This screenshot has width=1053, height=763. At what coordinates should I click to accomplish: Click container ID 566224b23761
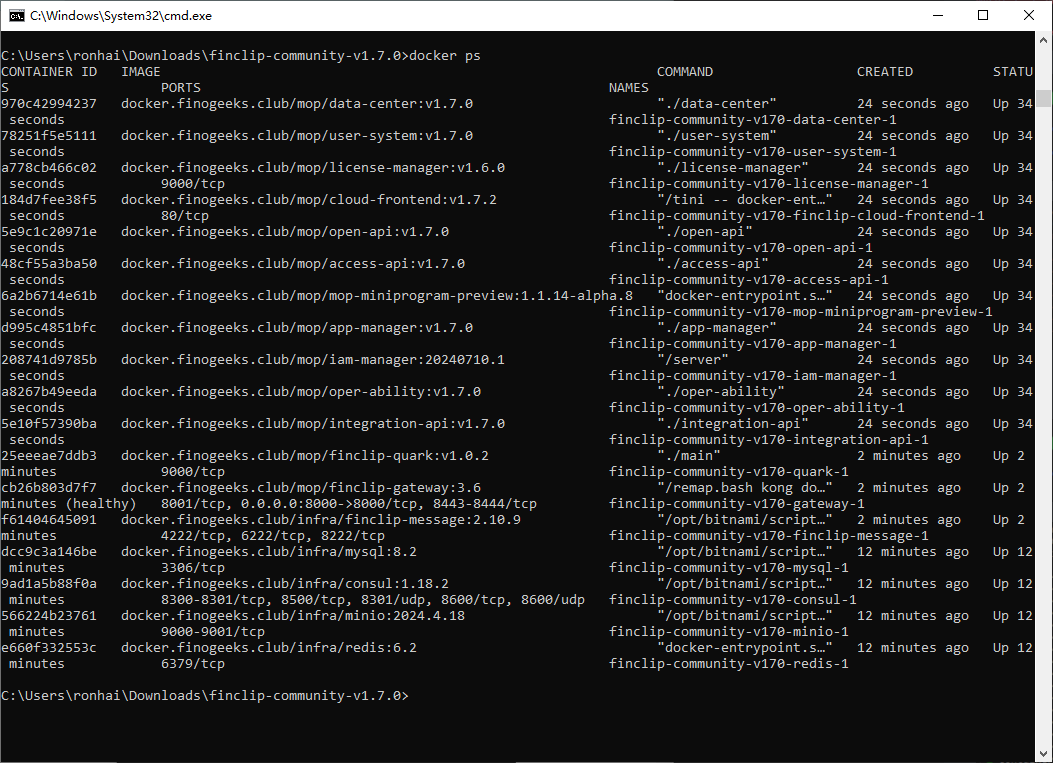[49, 616]
